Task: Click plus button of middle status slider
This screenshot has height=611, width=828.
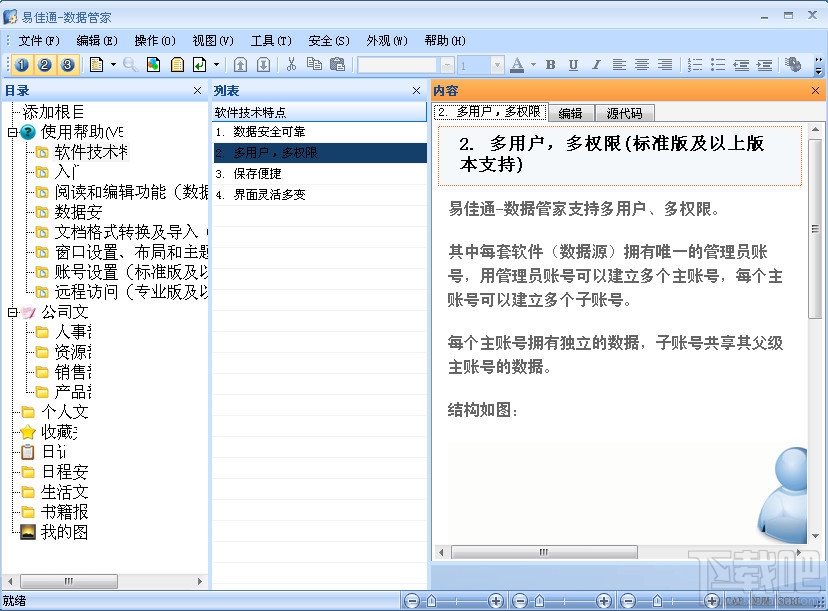Action: (x=604, y=601)
